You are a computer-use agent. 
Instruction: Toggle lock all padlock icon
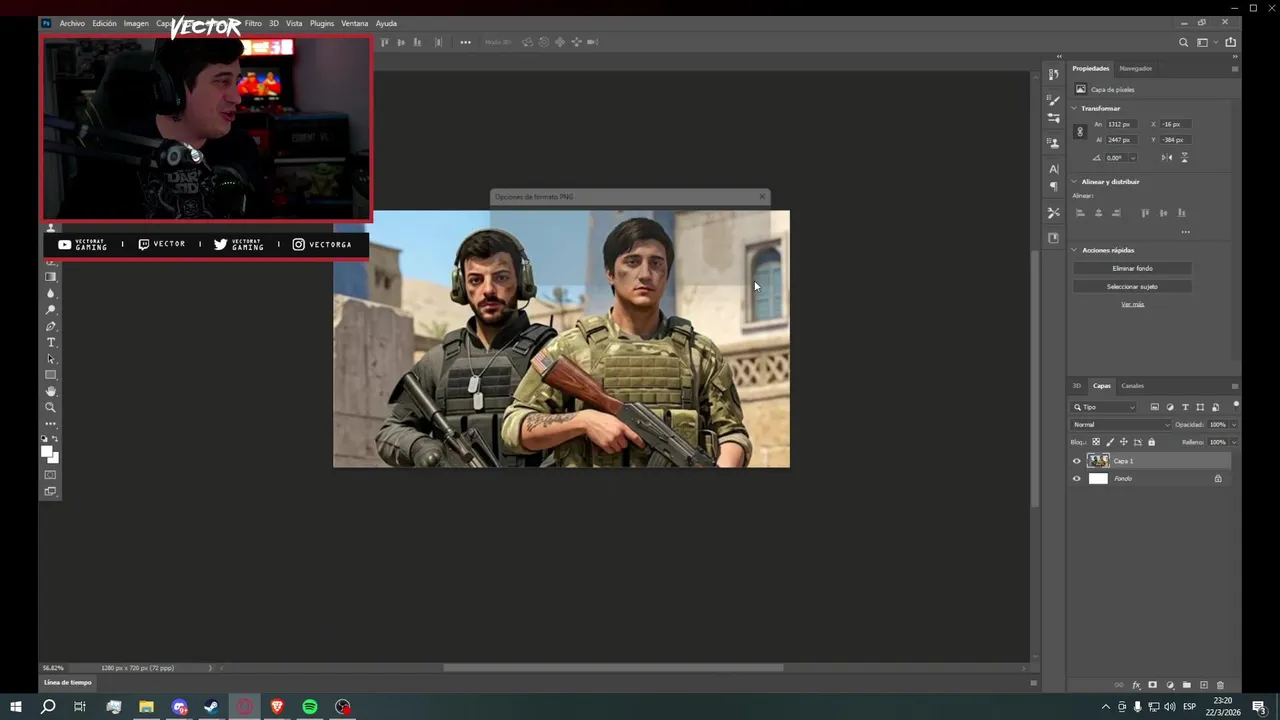1151,442
